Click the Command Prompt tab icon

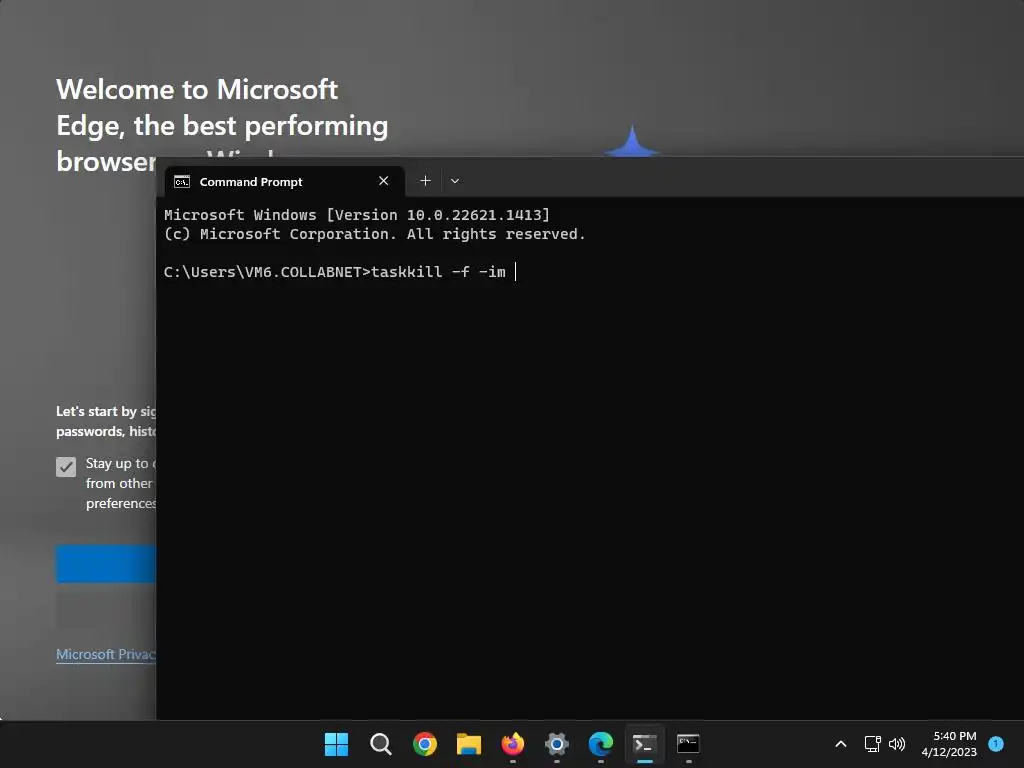click(182, 182)
